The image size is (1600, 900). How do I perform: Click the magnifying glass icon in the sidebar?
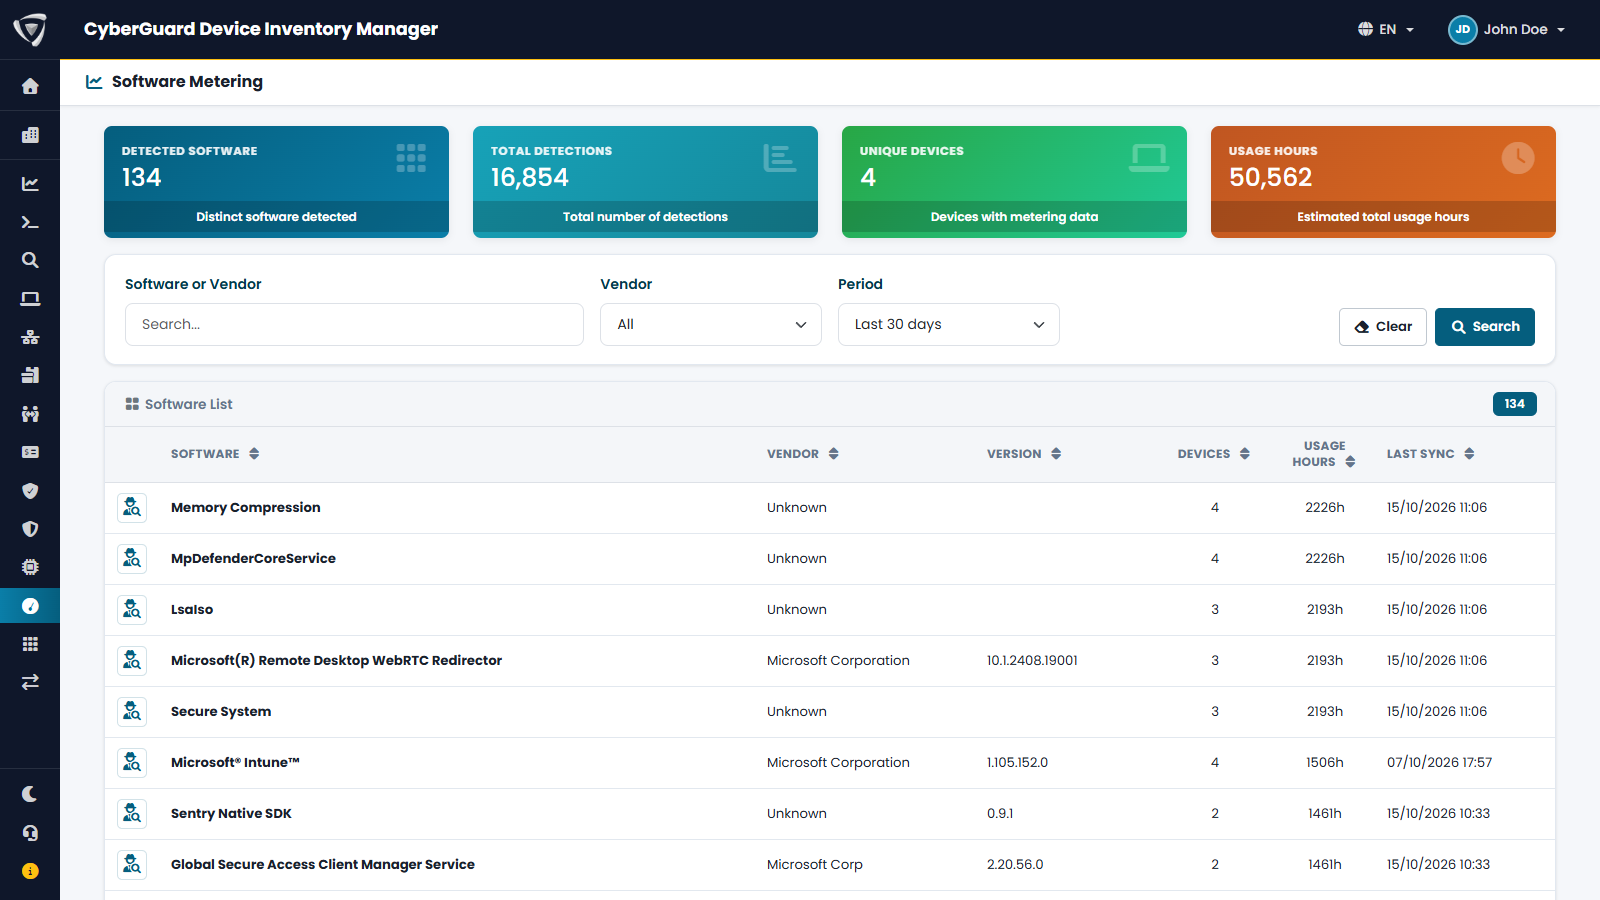pos(30,260)
